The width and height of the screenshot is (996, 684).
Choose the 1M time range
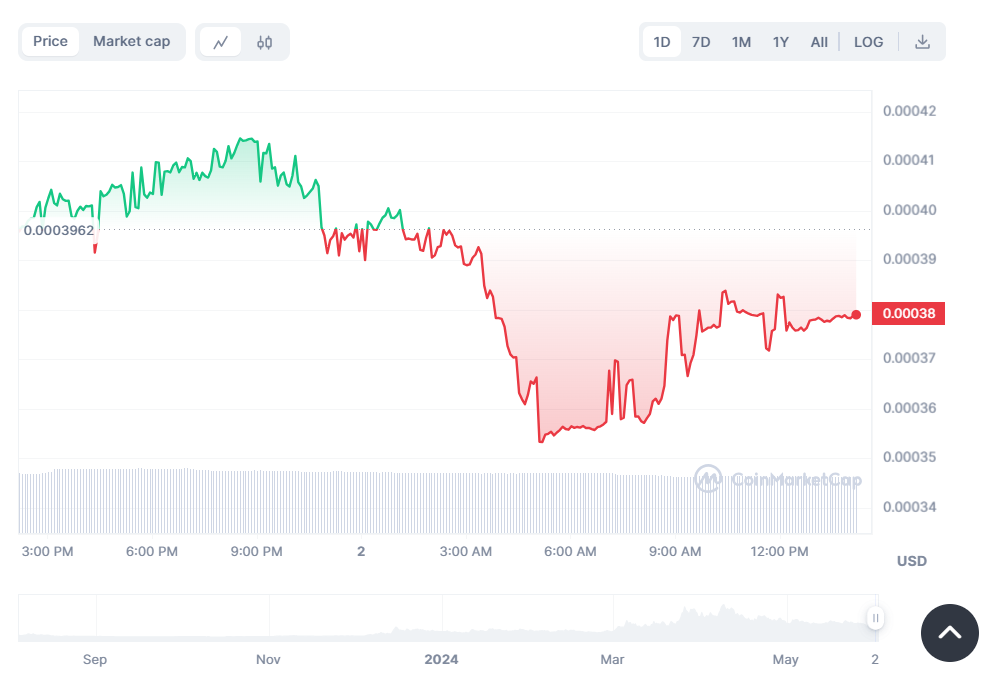741,42
